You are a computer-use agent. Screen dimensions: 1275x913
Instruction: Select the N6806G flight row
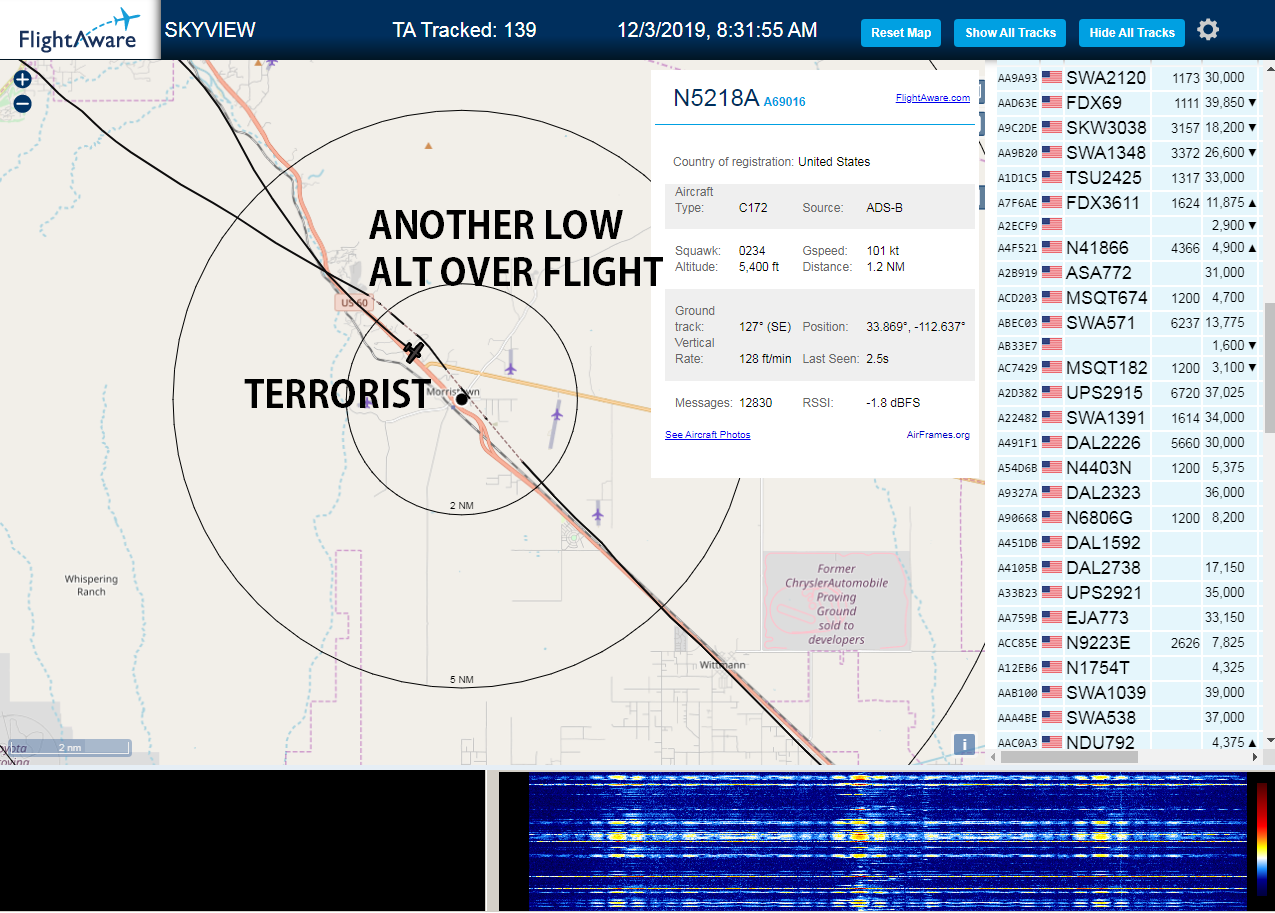pyautogui.click(x=1128, y=517)
